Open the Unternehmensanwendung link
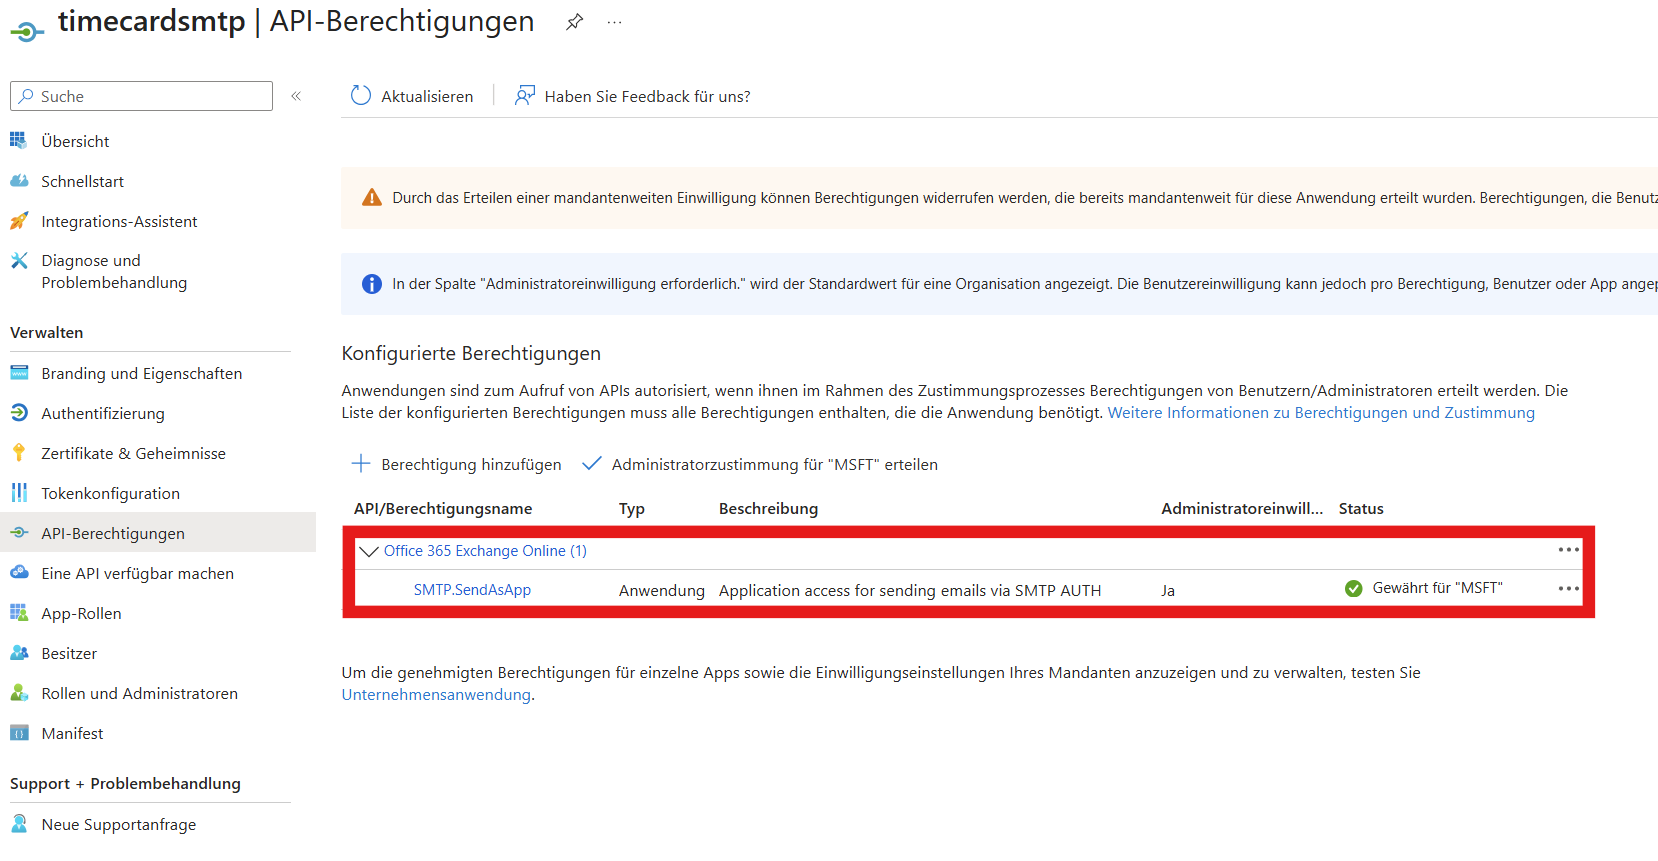Image resolution: width=1658 pixels, height=861 pixels. (436, 695)
